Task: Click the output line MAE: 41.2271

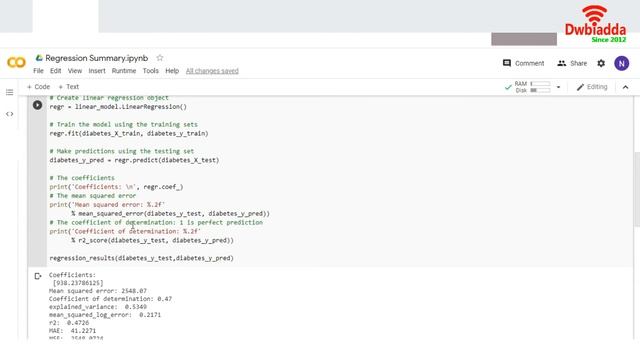Action: pyautogui.click(x=72, y=331)
